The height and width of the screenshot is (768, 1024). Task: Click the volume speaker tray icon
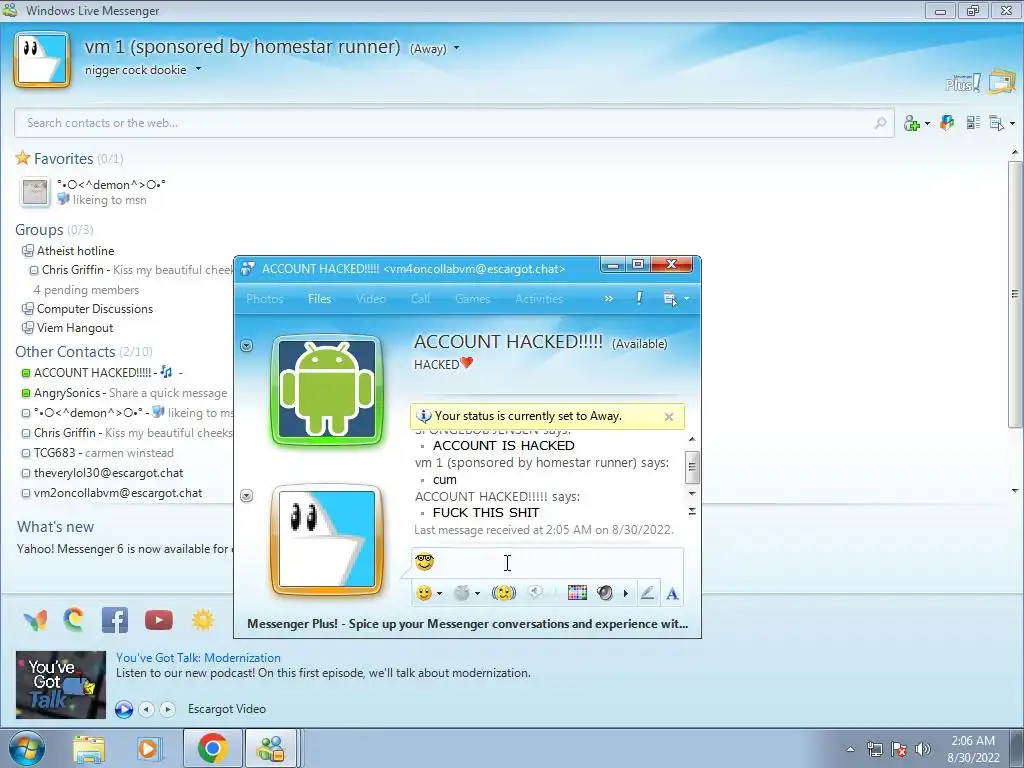point(923,749)
